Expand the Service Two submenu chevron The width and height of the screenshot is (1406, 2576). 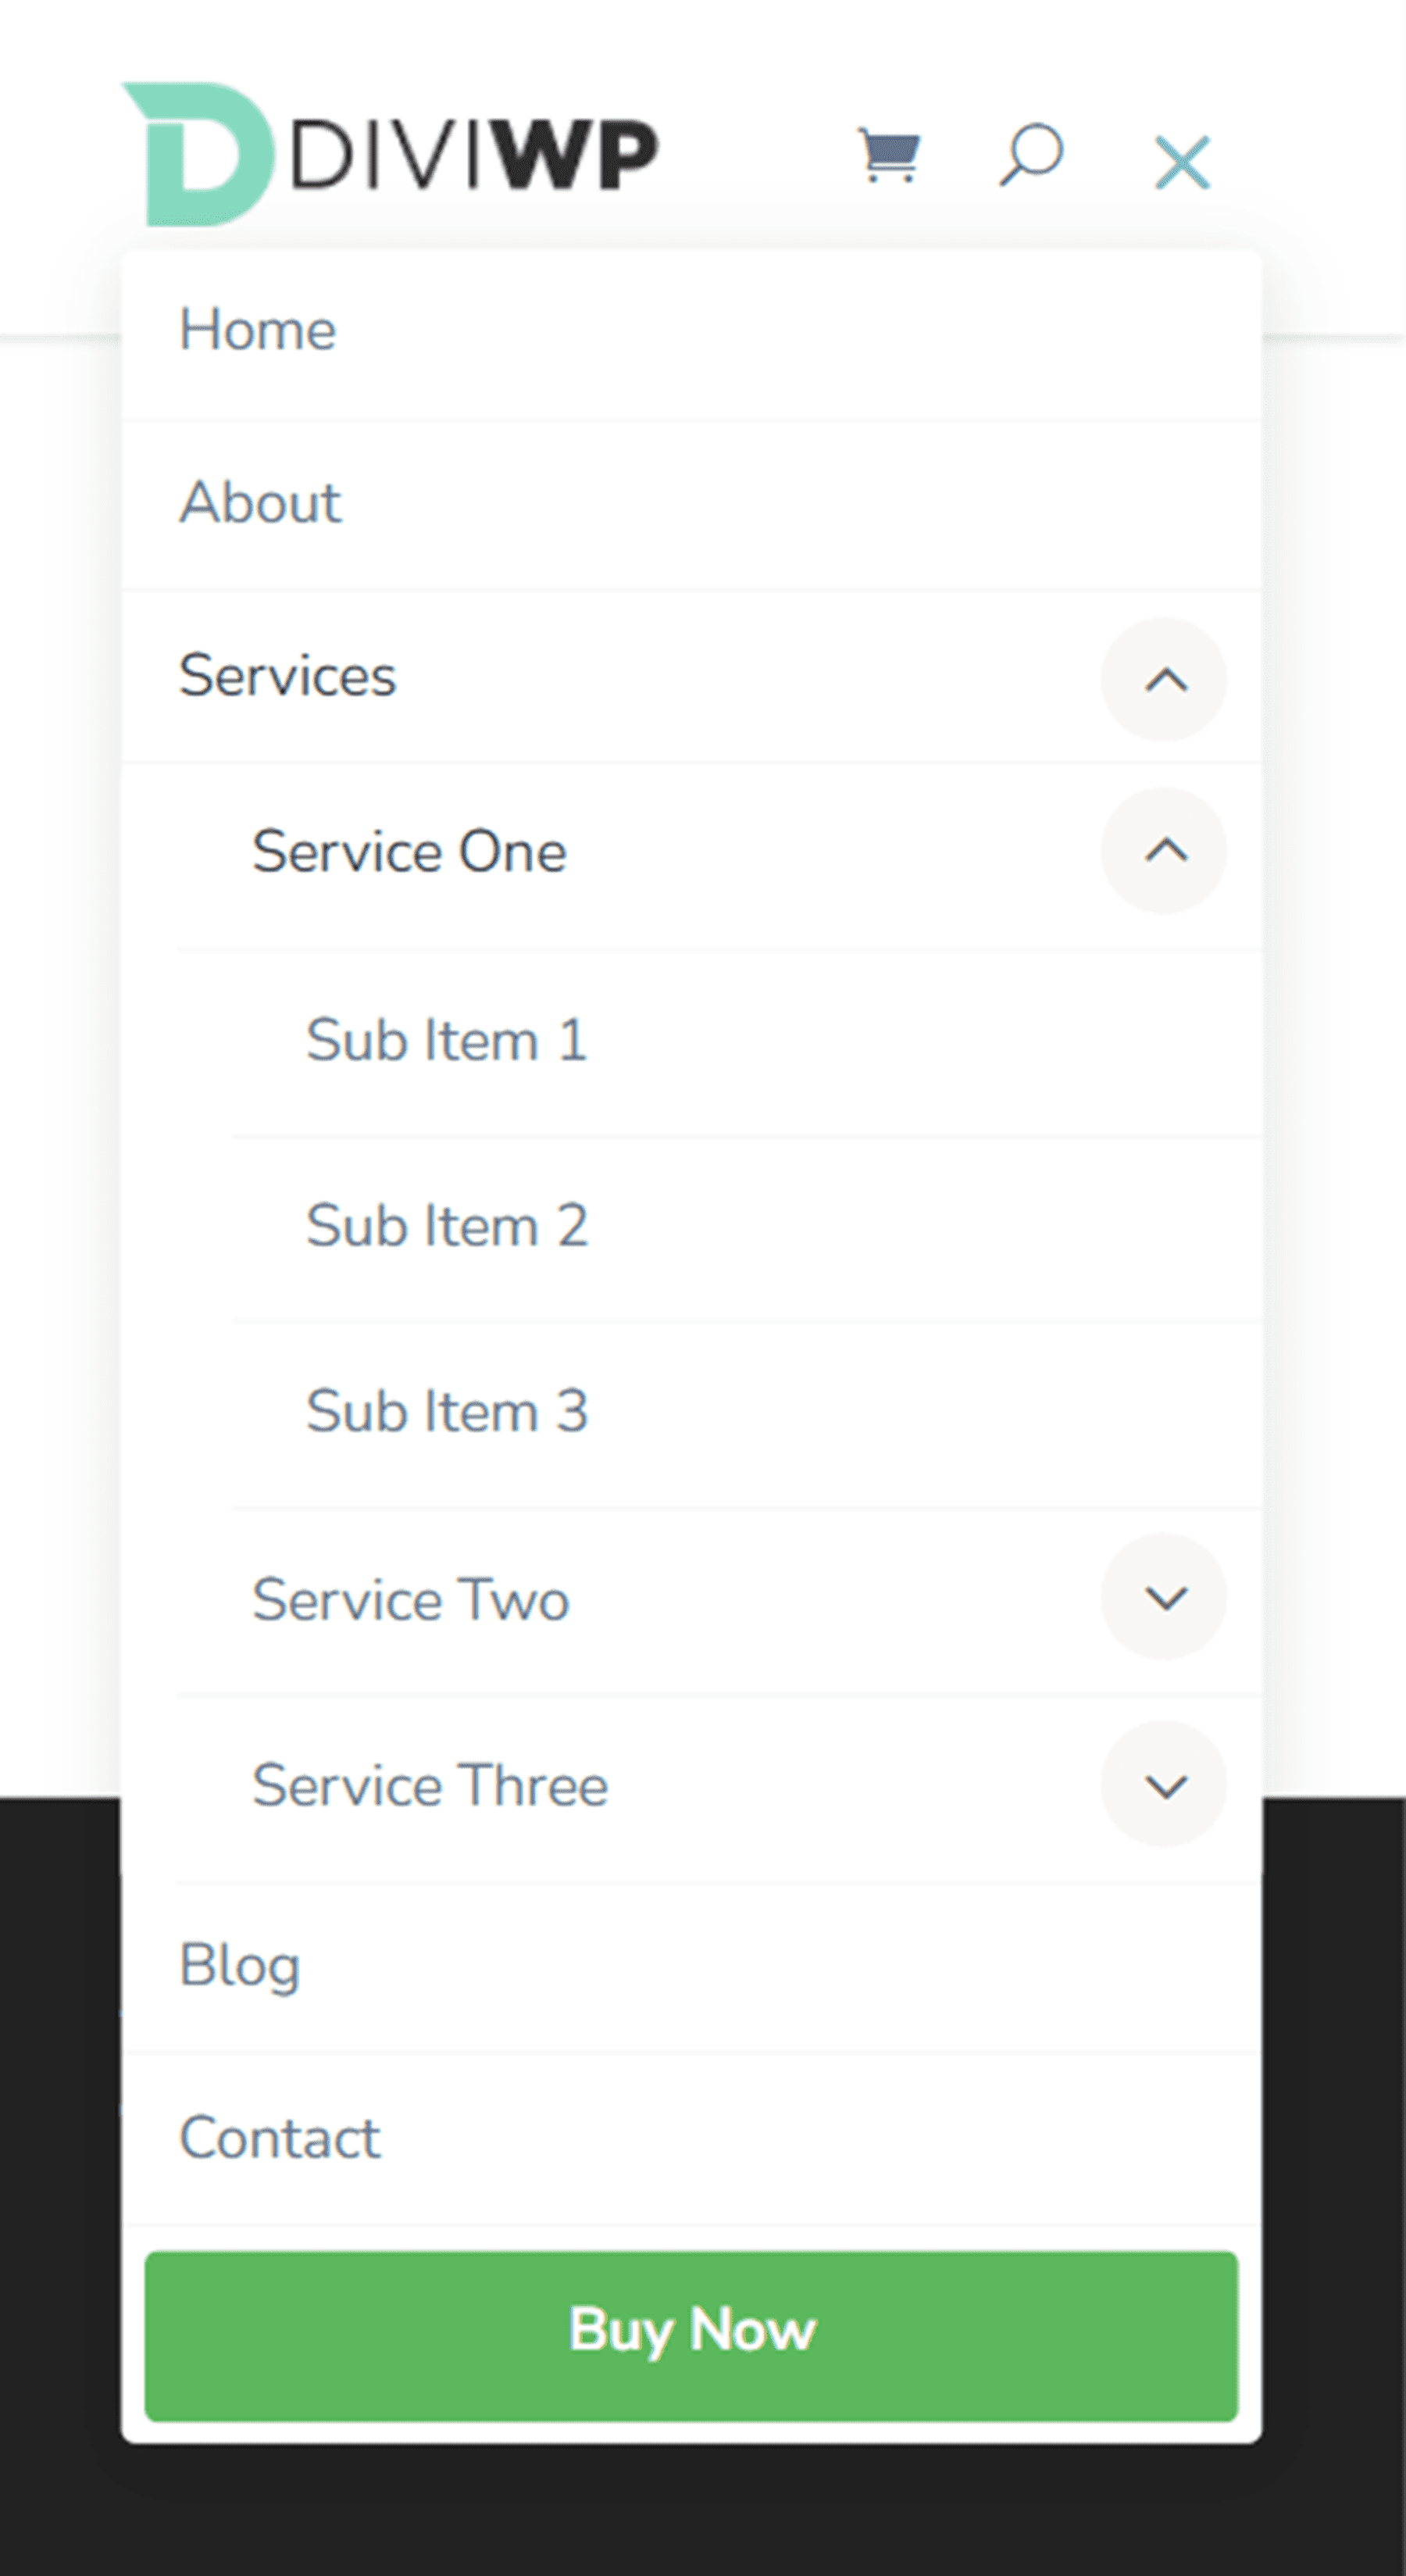pos(1164,1597)
